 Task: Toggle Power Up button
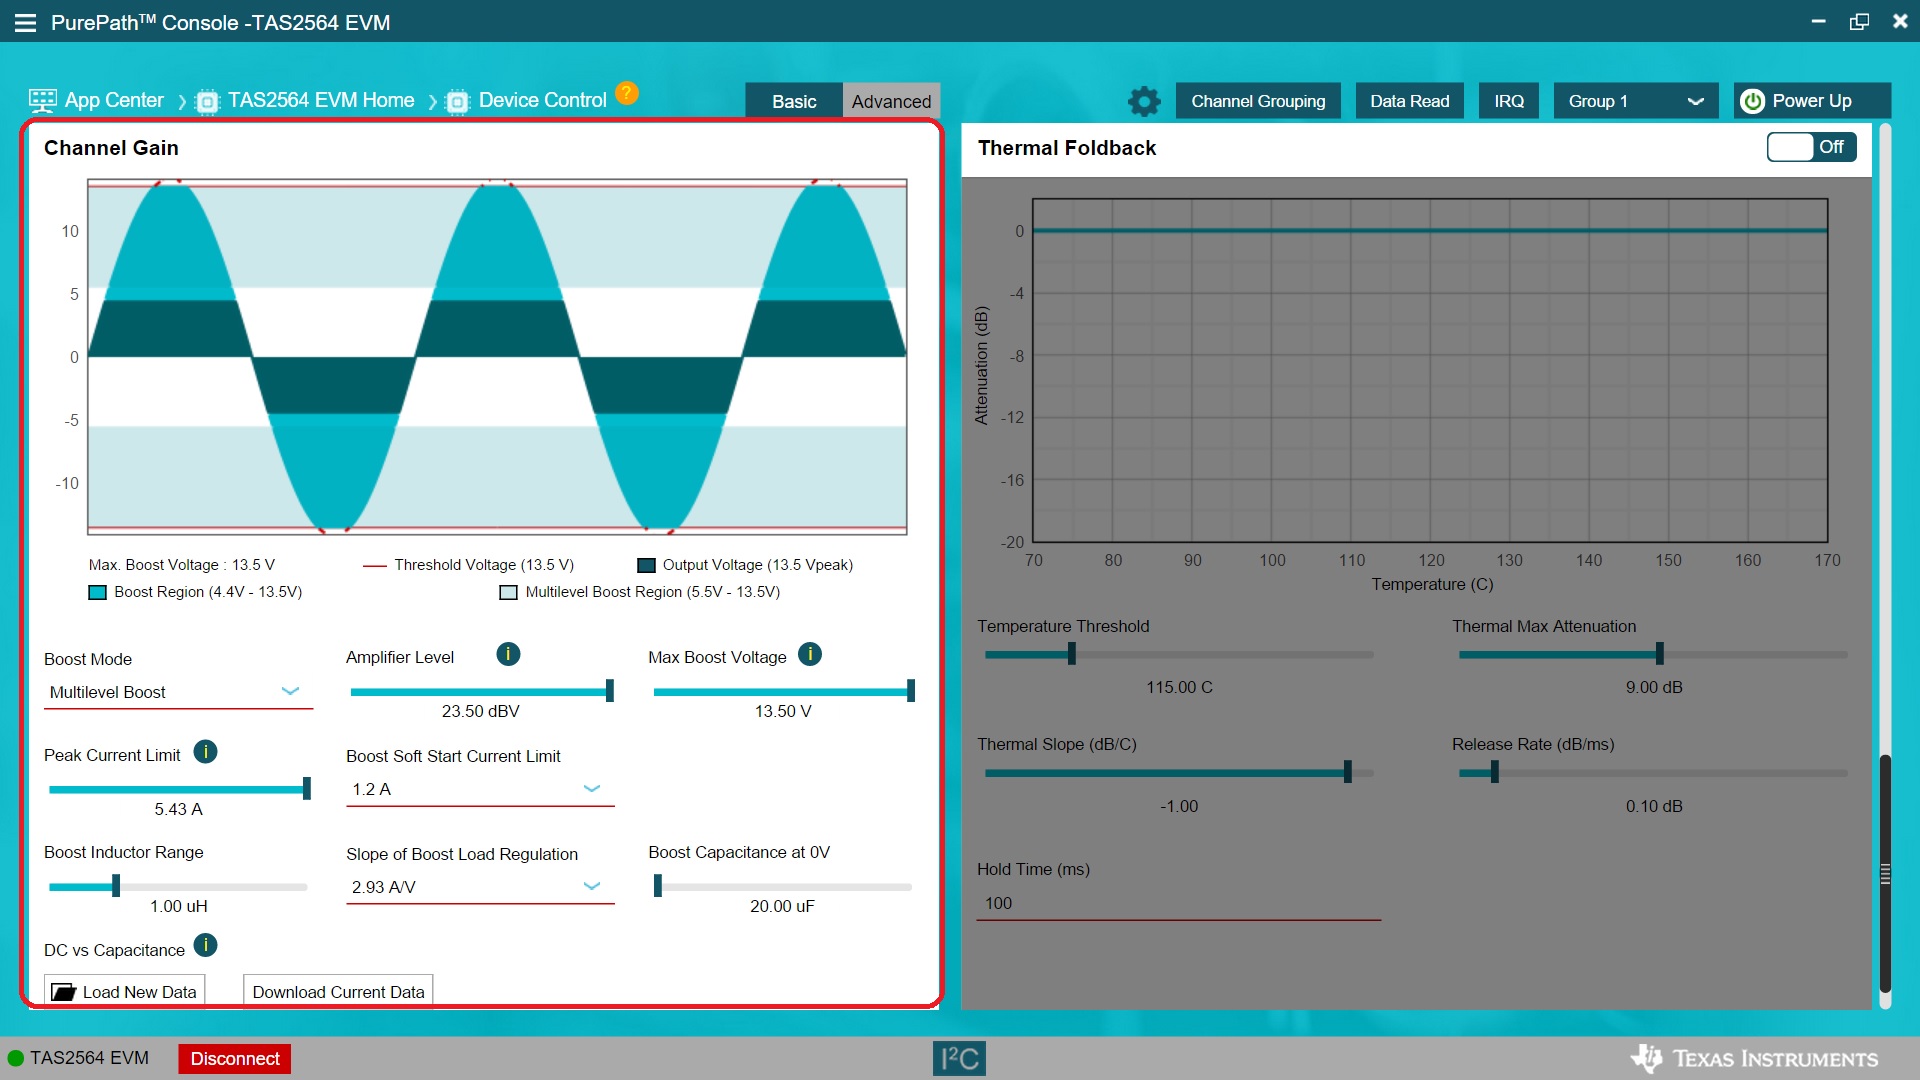click(1811, 101)
